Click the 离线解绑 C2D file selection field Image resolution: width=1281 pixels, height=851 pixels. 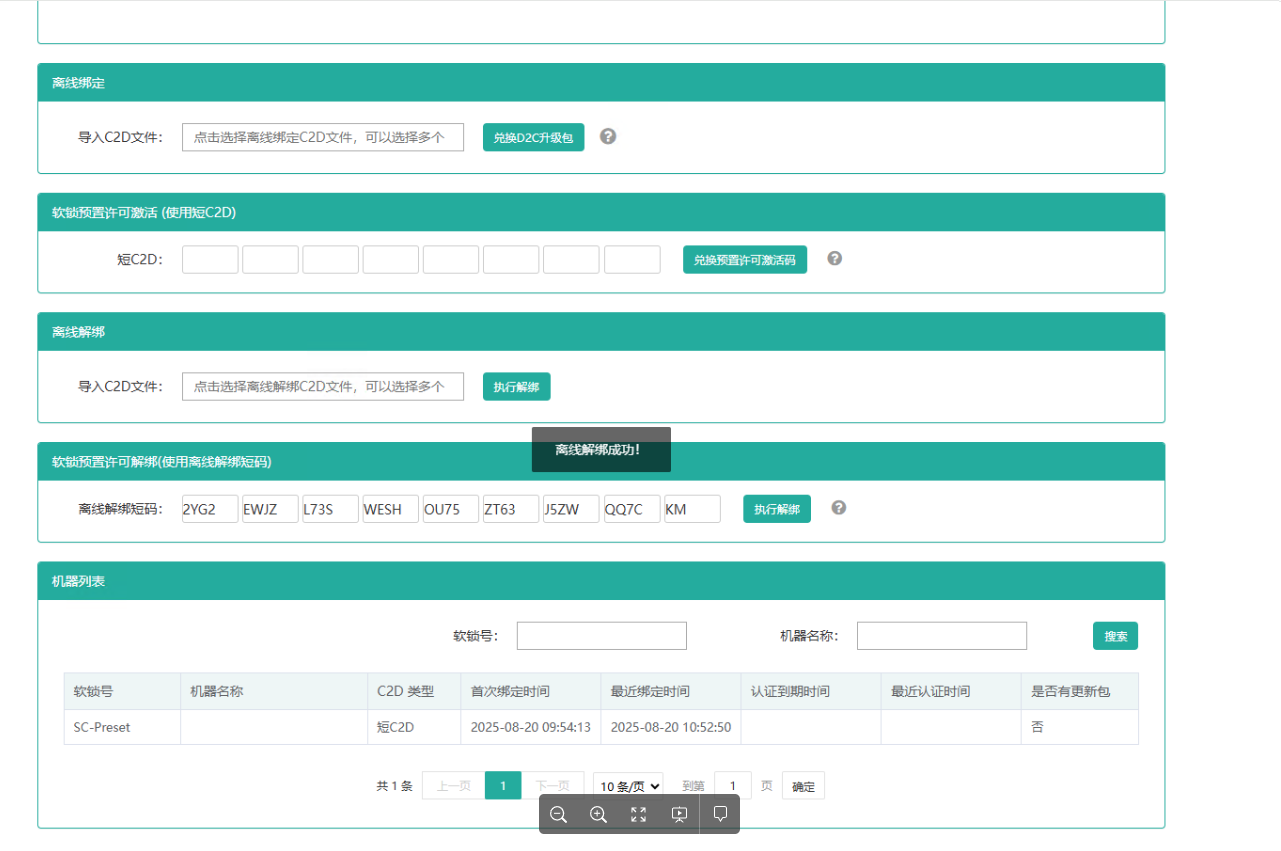pyautogui.click(x=323, y=386)
